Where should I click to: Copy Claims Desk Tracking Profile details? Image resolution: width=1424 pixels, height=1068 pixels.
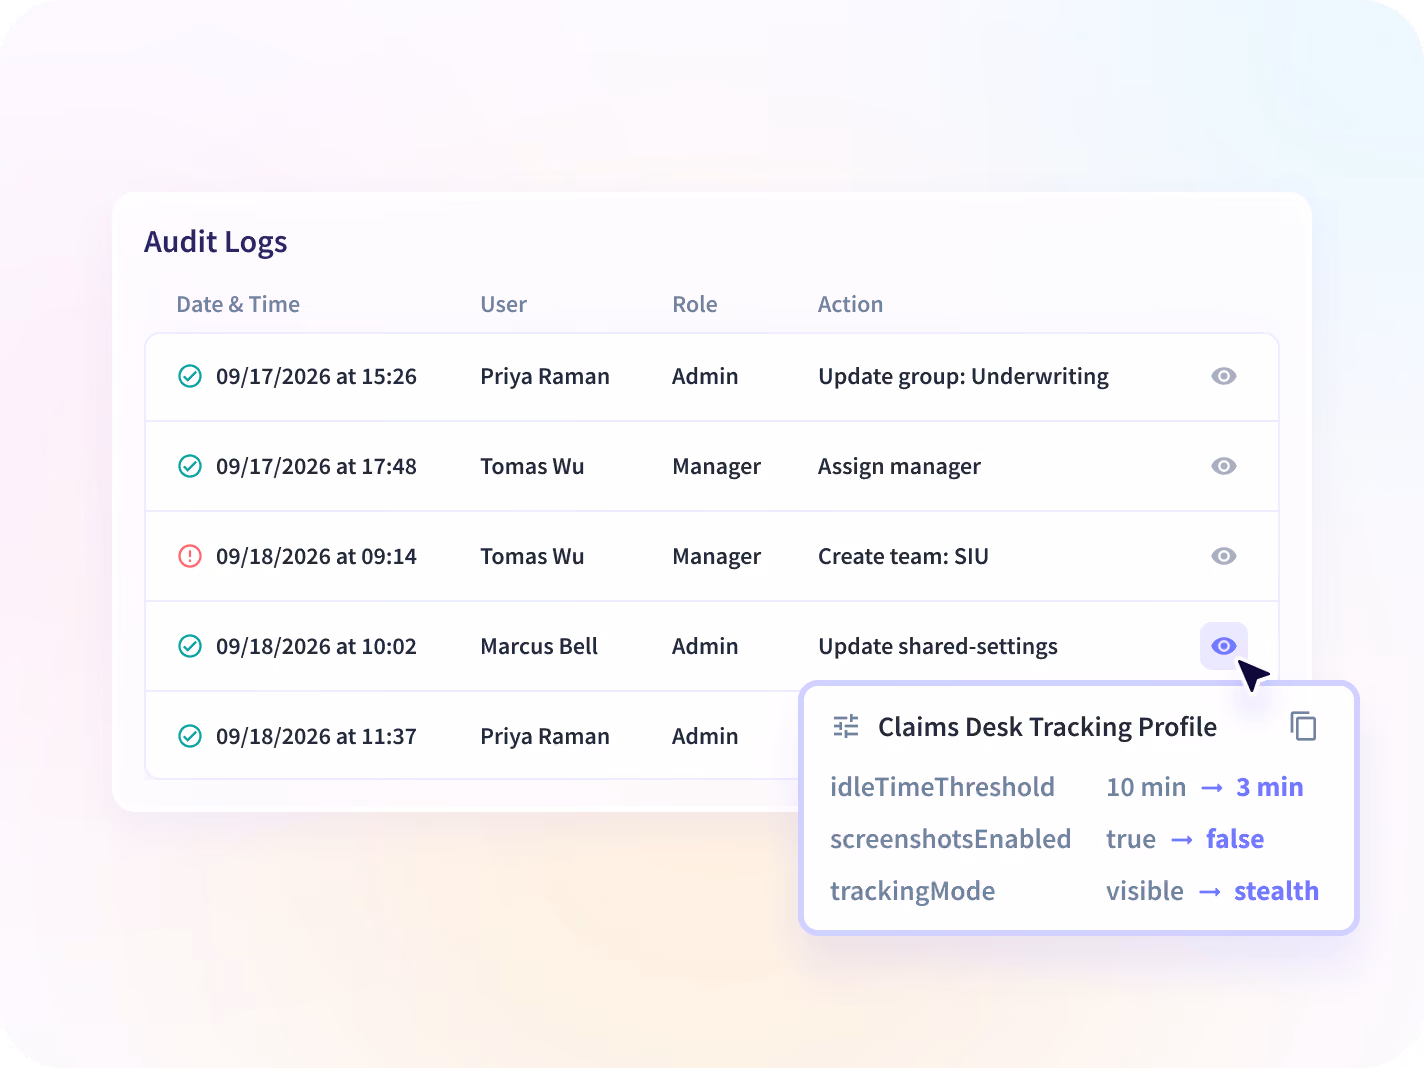pos(1302,726)
